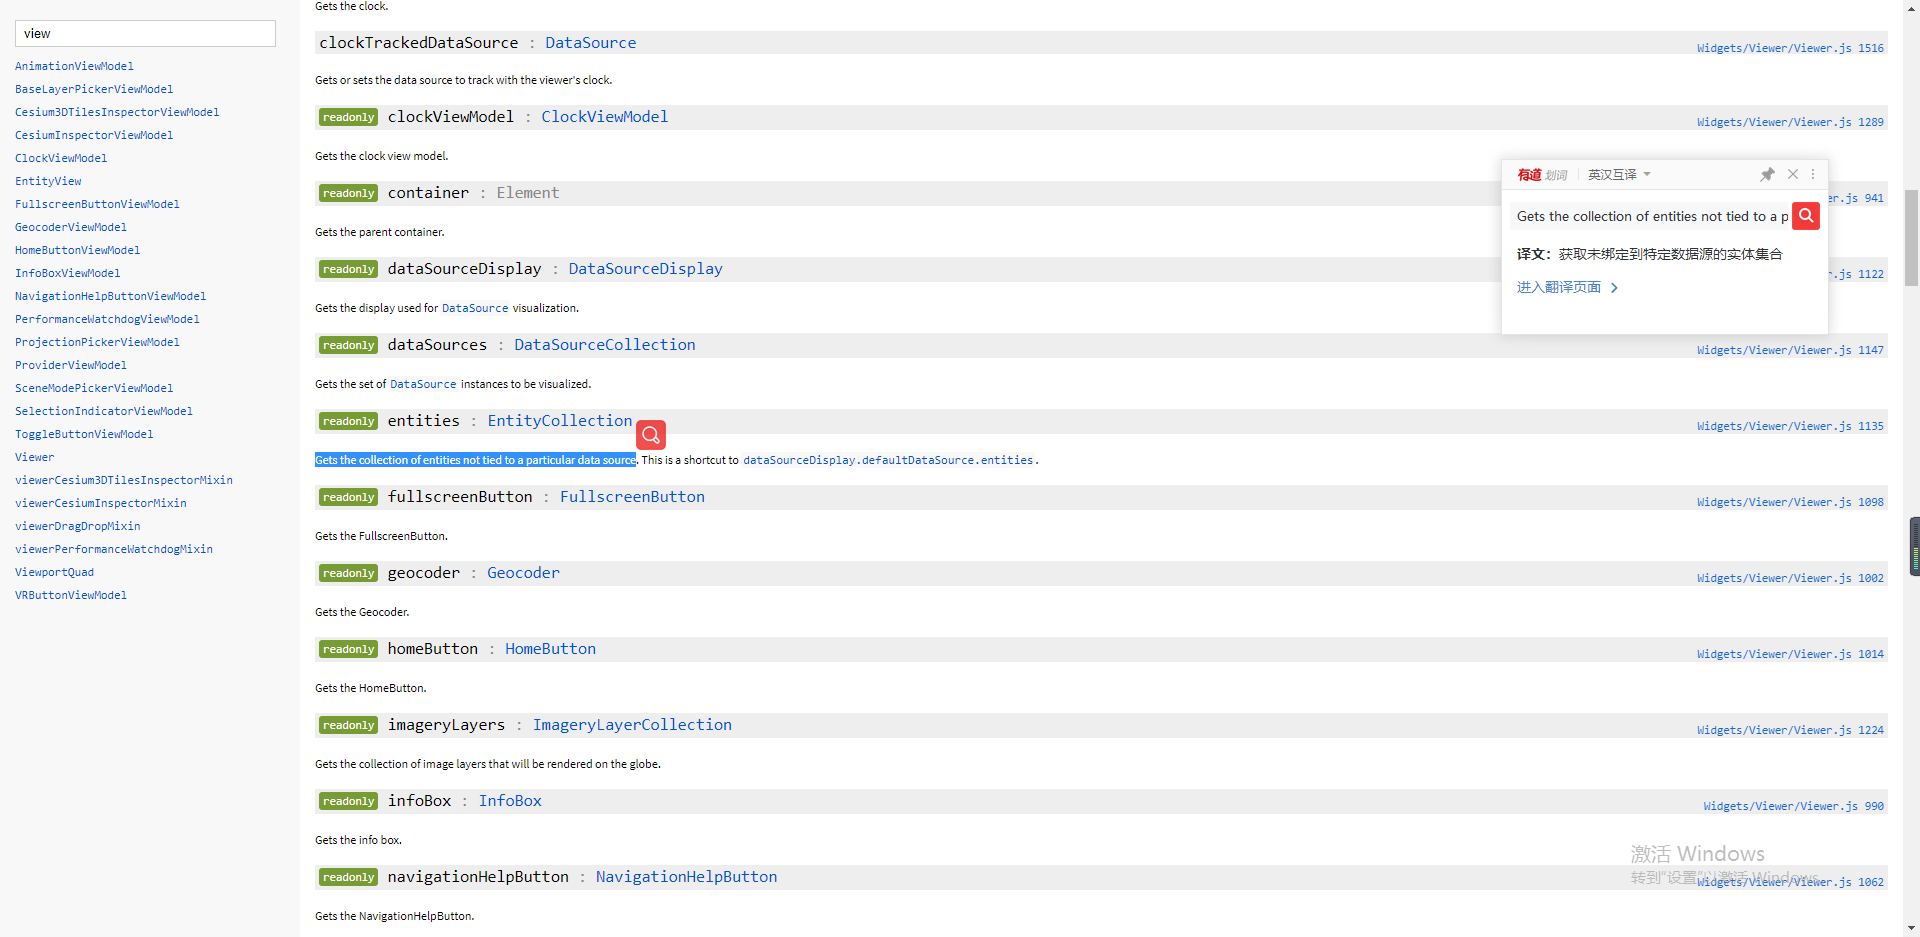This screenshot has width=1920, height=937.
Task: Click the dataSourceDisplay.defaultDataSource.entities inline code link
Action: coord(888,460)
